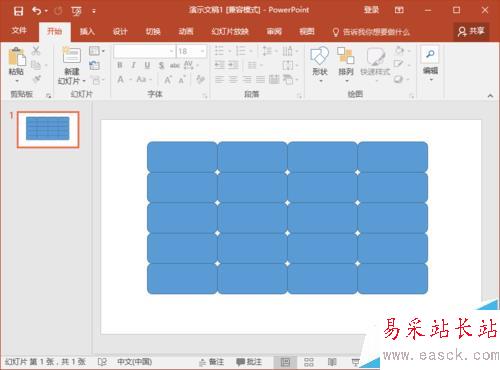
Task: Click the Clear All Formatting icon
Action: click(200, 79)
